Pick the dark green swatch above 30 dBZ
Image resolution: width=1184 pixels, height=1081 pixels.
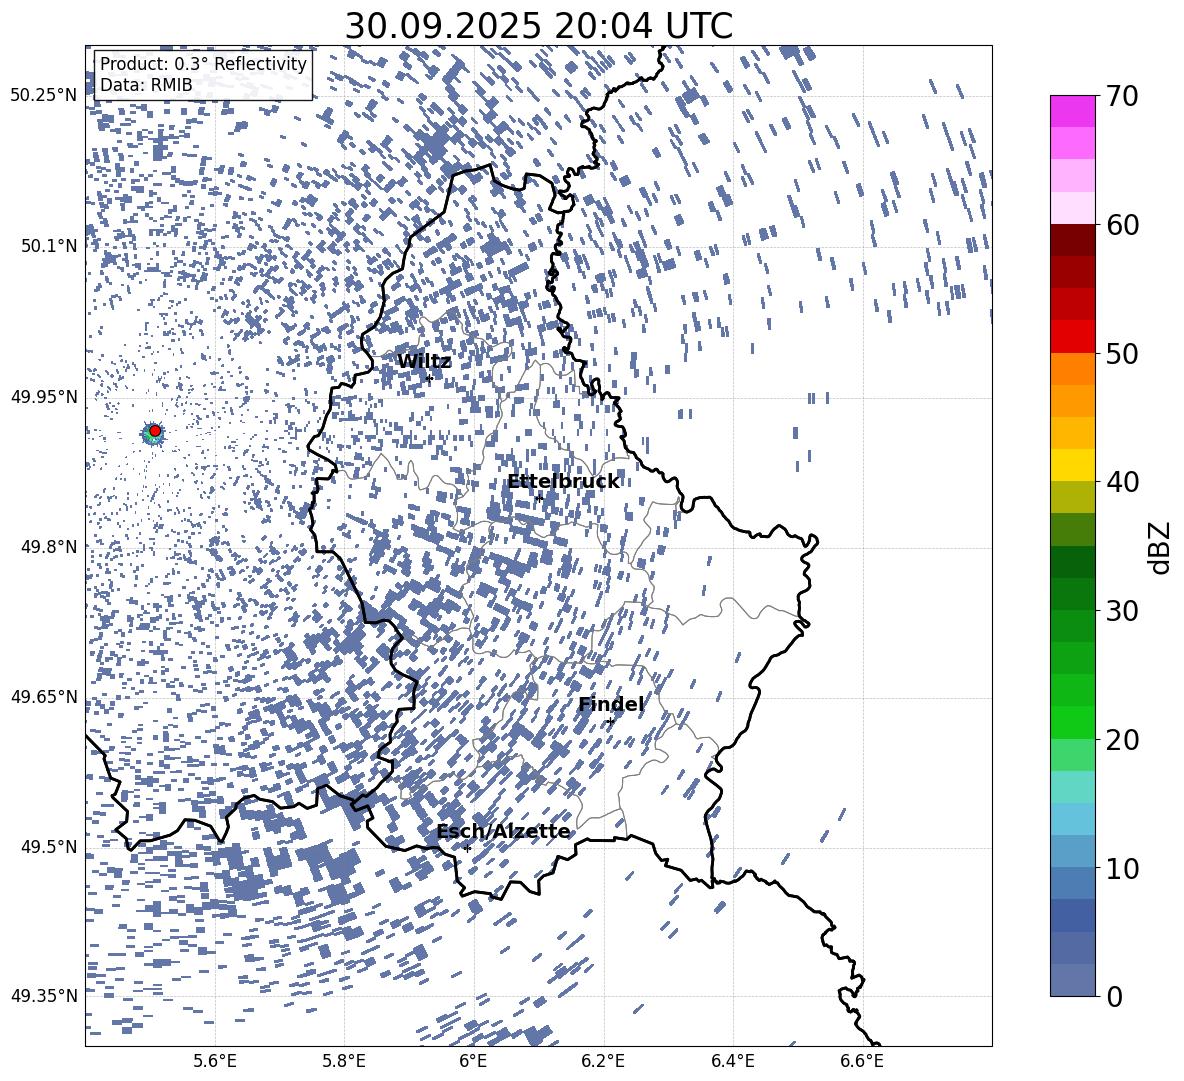[1072, 594]
